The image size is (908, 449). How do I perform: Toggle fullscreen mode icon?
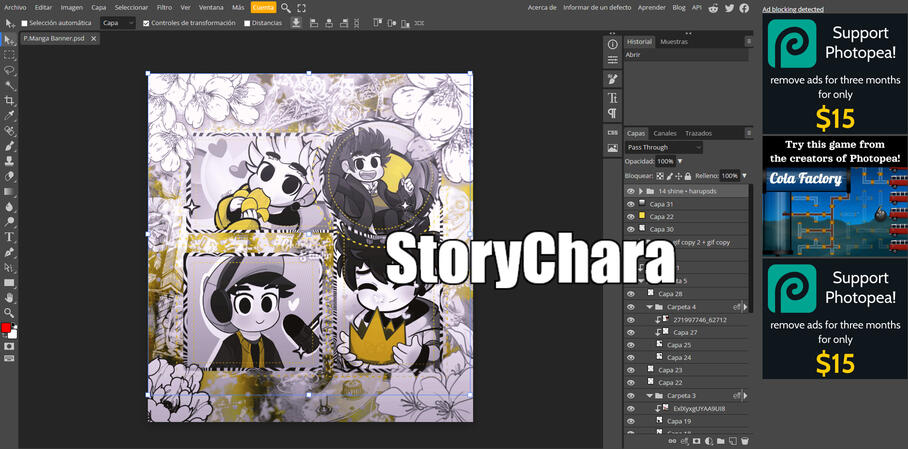pyautogui.click(x=302, y=8)
